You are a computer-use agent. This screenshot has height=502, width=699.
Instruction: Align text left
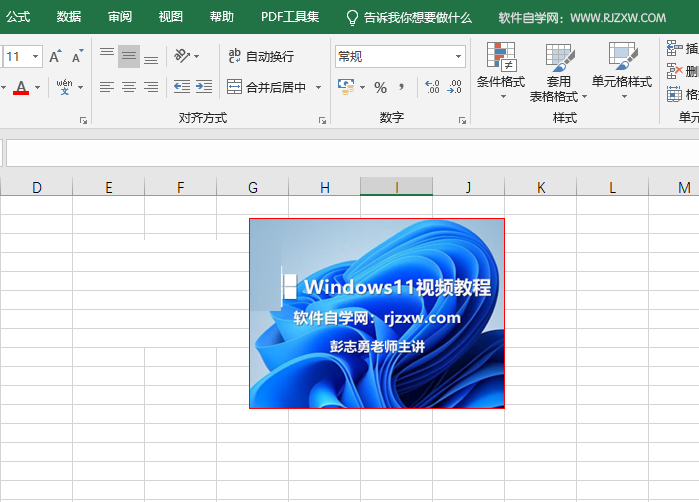107,86
